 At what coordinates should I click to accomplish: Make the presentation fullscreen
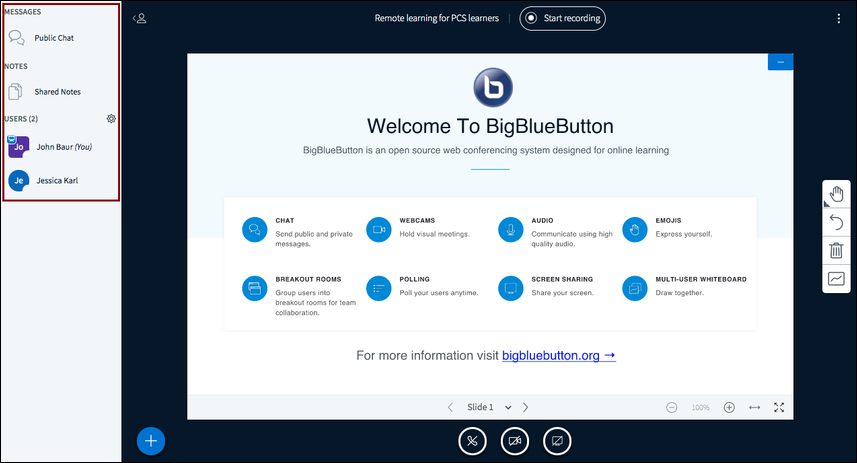[779, 407]
